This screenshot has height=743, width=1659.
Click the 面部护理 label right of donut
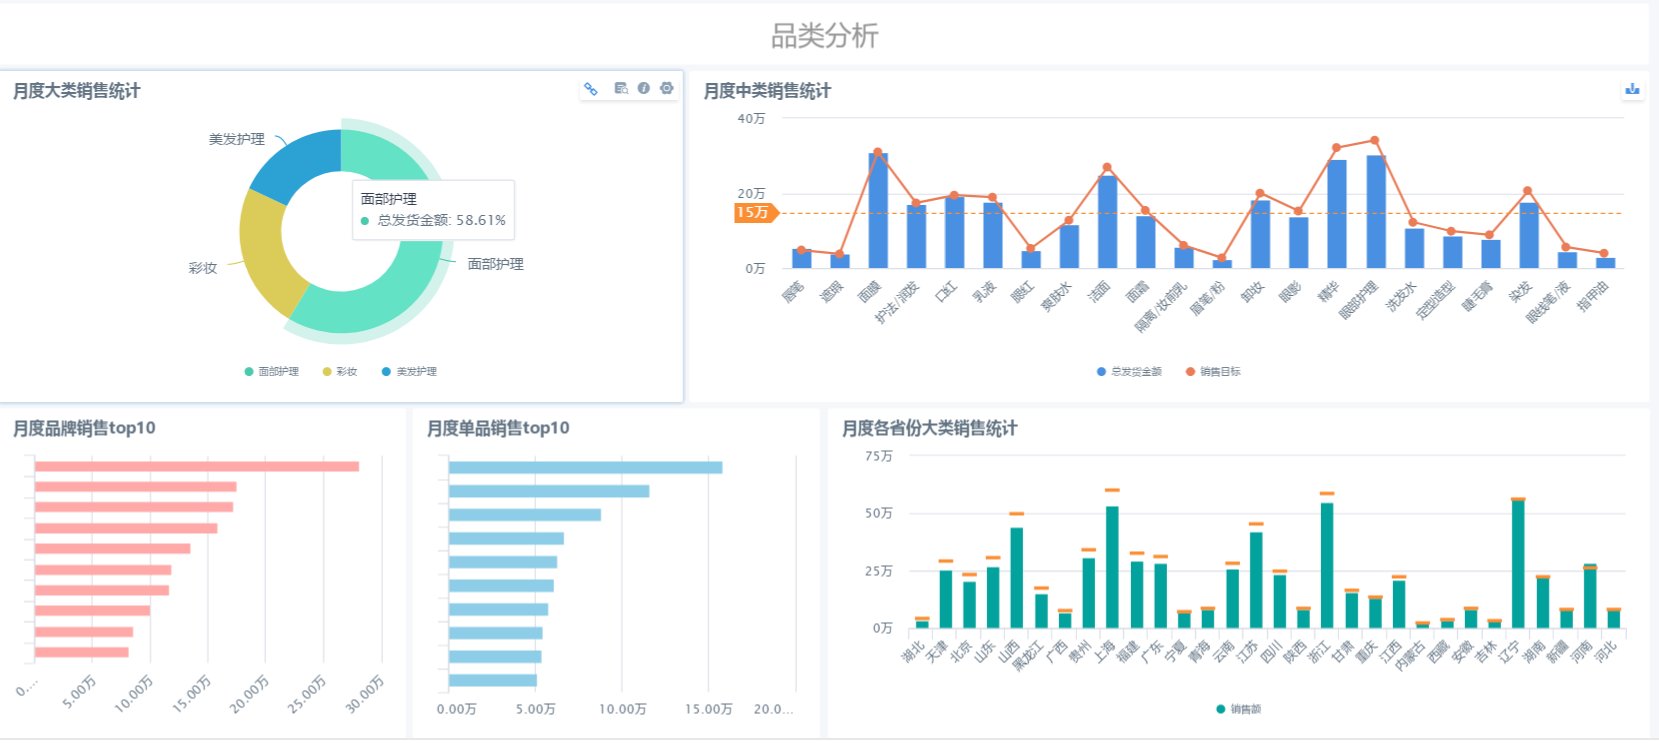[496, 264]
